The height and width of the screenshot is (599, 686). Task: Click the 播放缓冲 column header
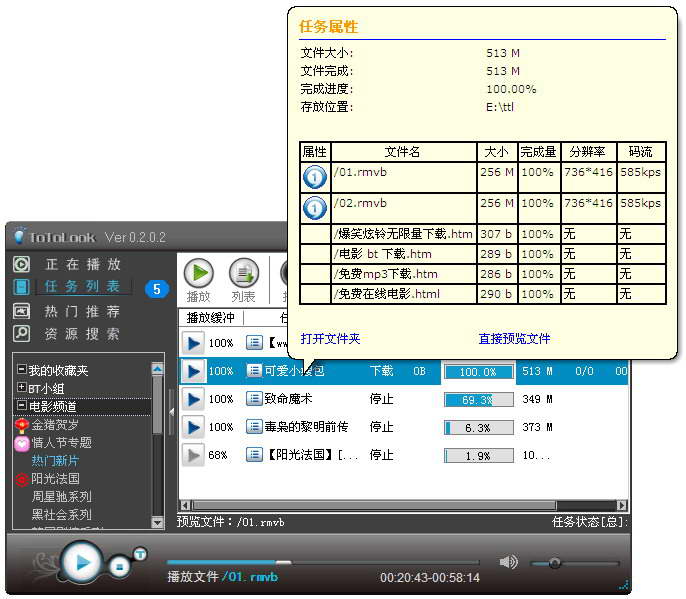(x=211, y=317)
